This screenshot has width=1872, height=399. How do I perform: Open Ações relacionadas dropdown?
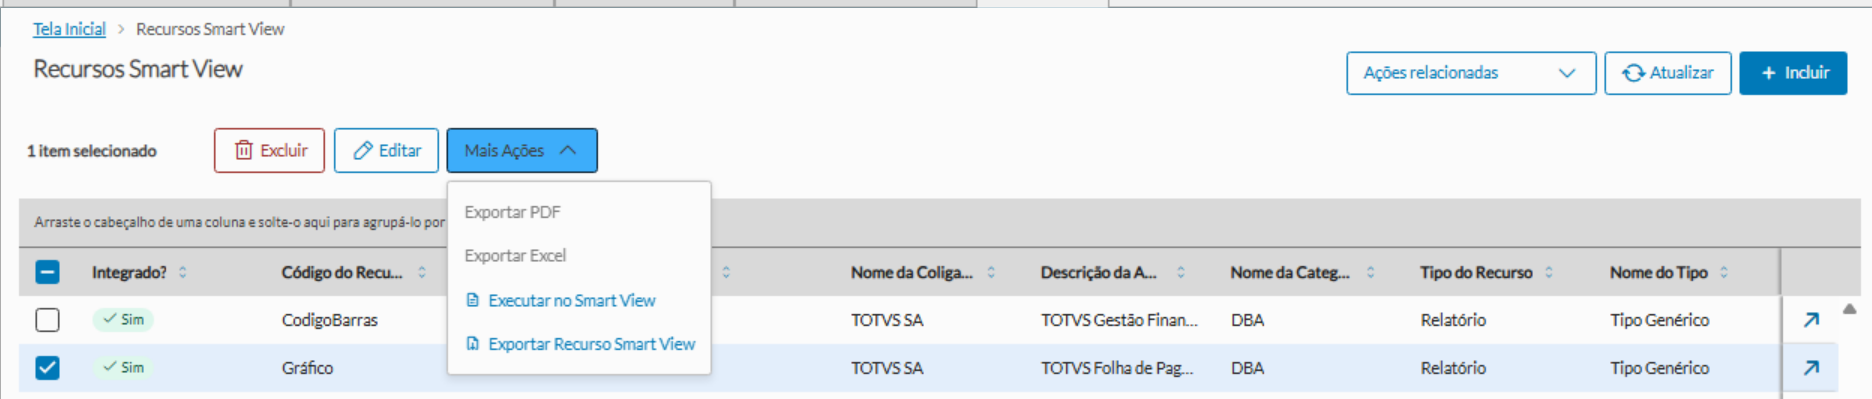1471,73
